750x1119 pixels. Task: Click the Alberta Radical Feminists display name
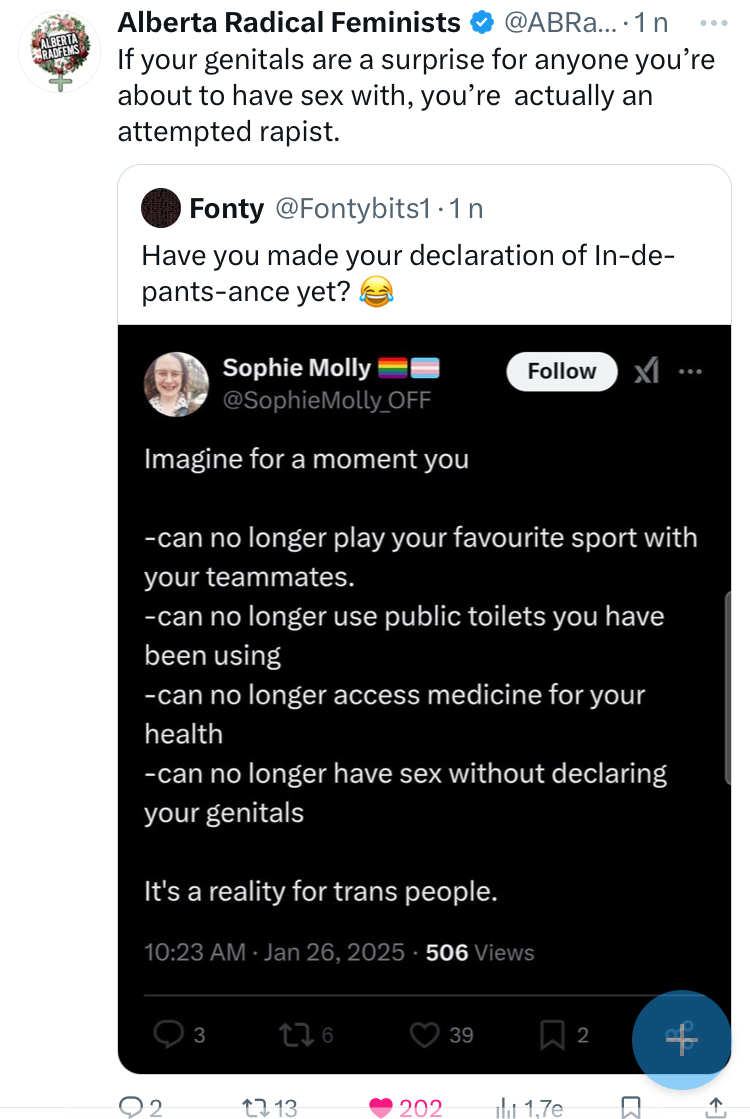[x=289, y=22]
